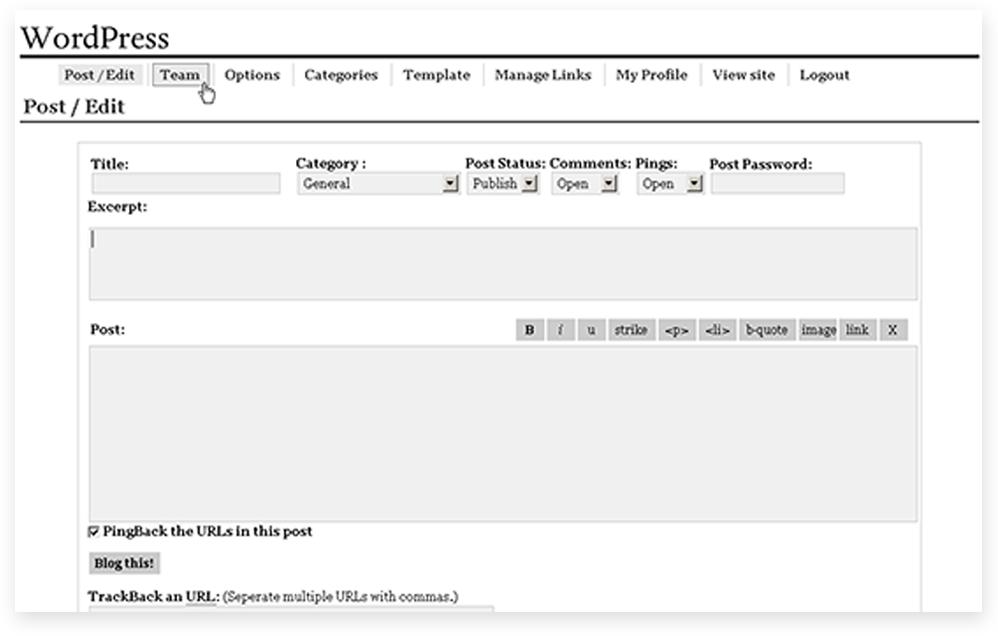
Task: Go to the Team page
Action: (180, 75)
